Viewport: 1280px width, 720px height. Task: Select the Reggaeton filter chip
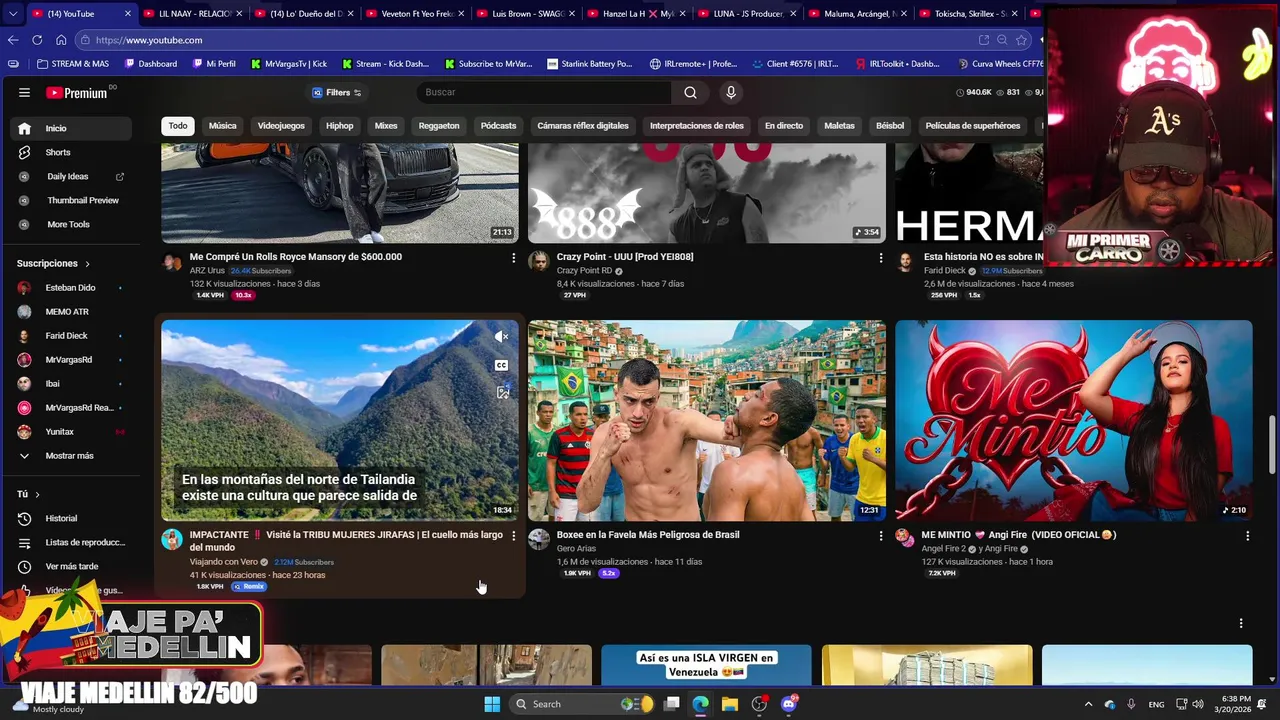coord(439,126)
